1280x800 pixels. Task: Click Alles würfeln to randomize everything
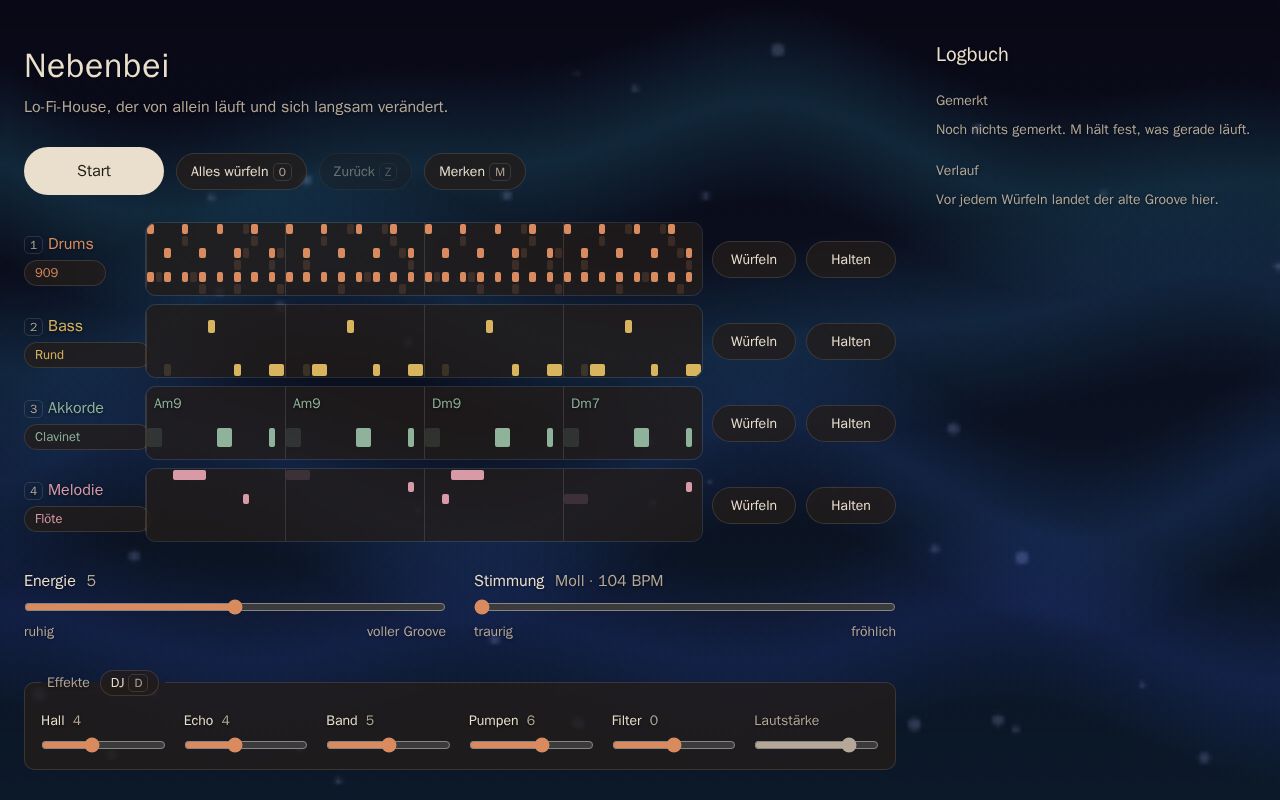coord(241,171)
